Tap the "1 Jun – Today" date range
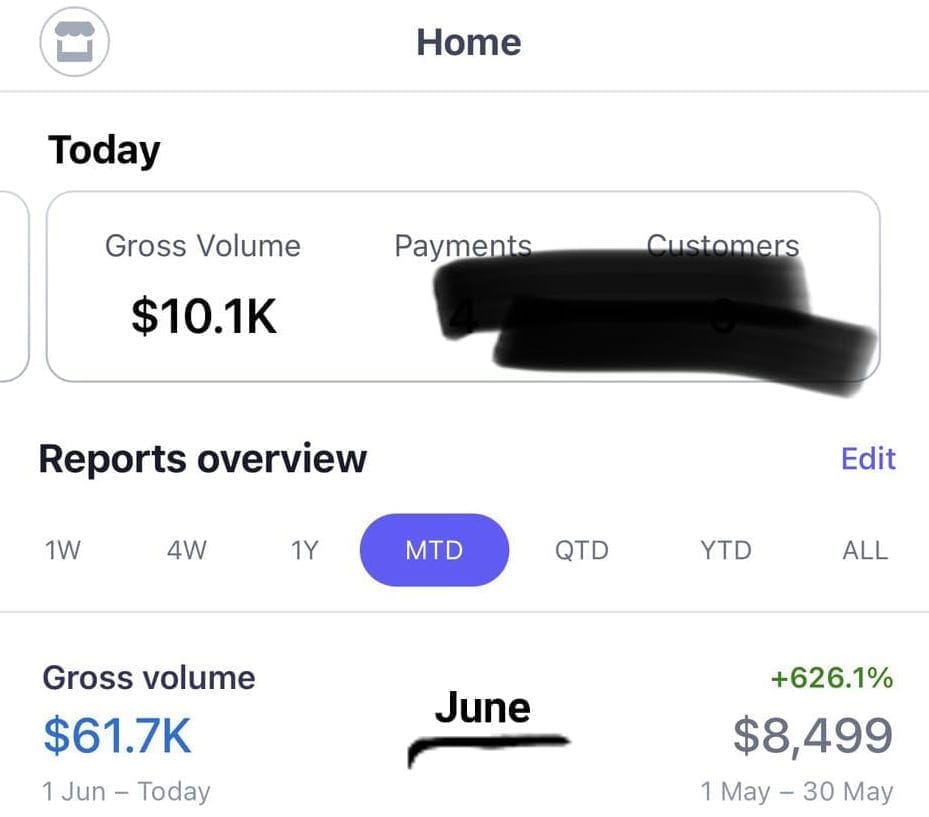Image resolution: width=929 pixels, height=817 pixels. coord(126,792)
